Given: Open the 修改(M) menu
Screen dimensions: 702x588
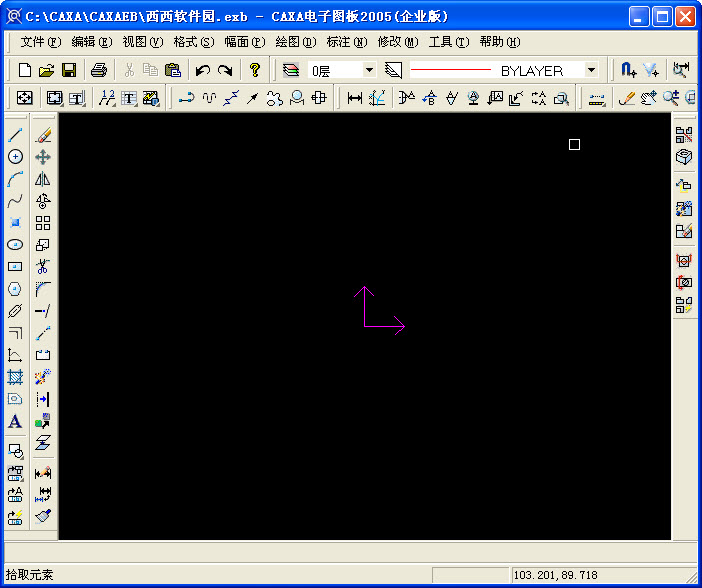Looking at the screenshot, I should point(398,42).
